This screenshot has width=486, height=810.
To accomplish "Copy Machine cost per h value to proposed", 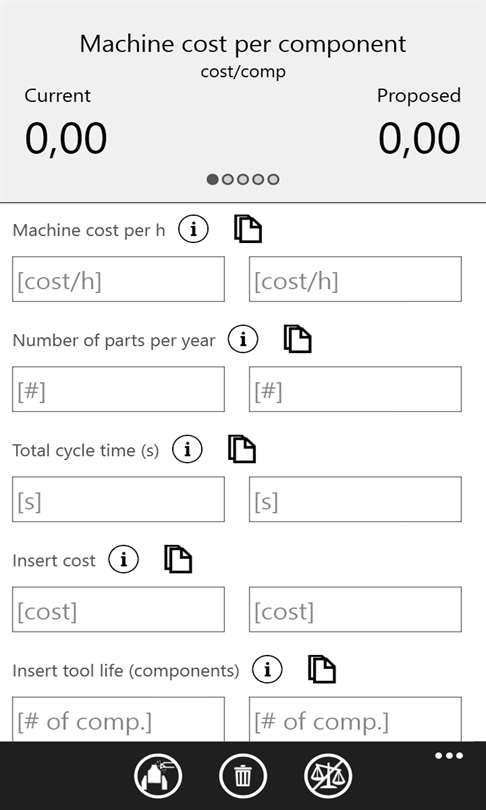I will [x=248, y=229].
